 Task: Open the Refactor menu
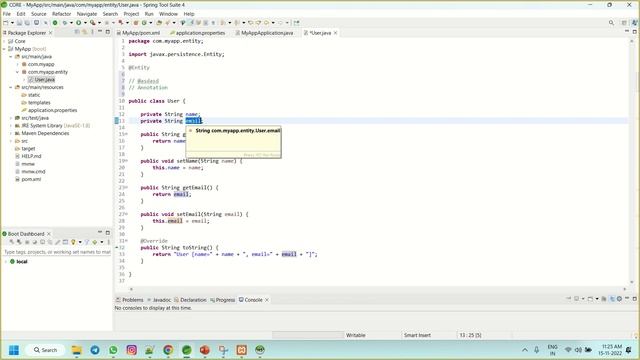pyautogui.click(x=62, y=14)
